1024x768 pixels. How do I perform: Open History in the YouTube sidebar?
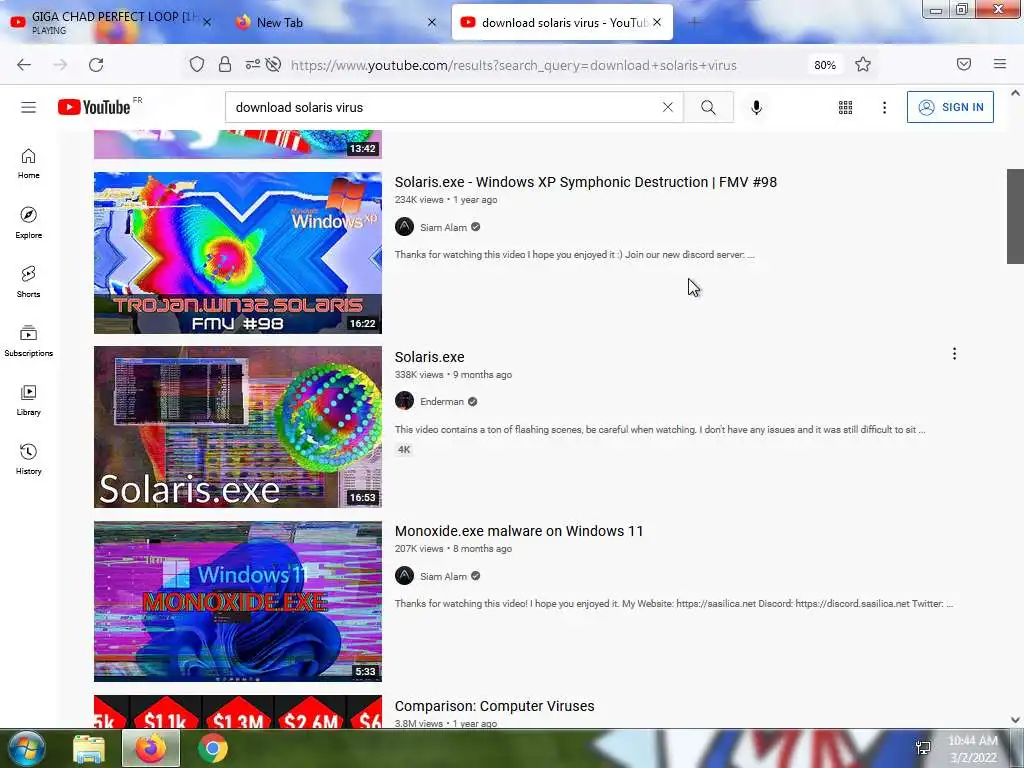click(28, 458)
